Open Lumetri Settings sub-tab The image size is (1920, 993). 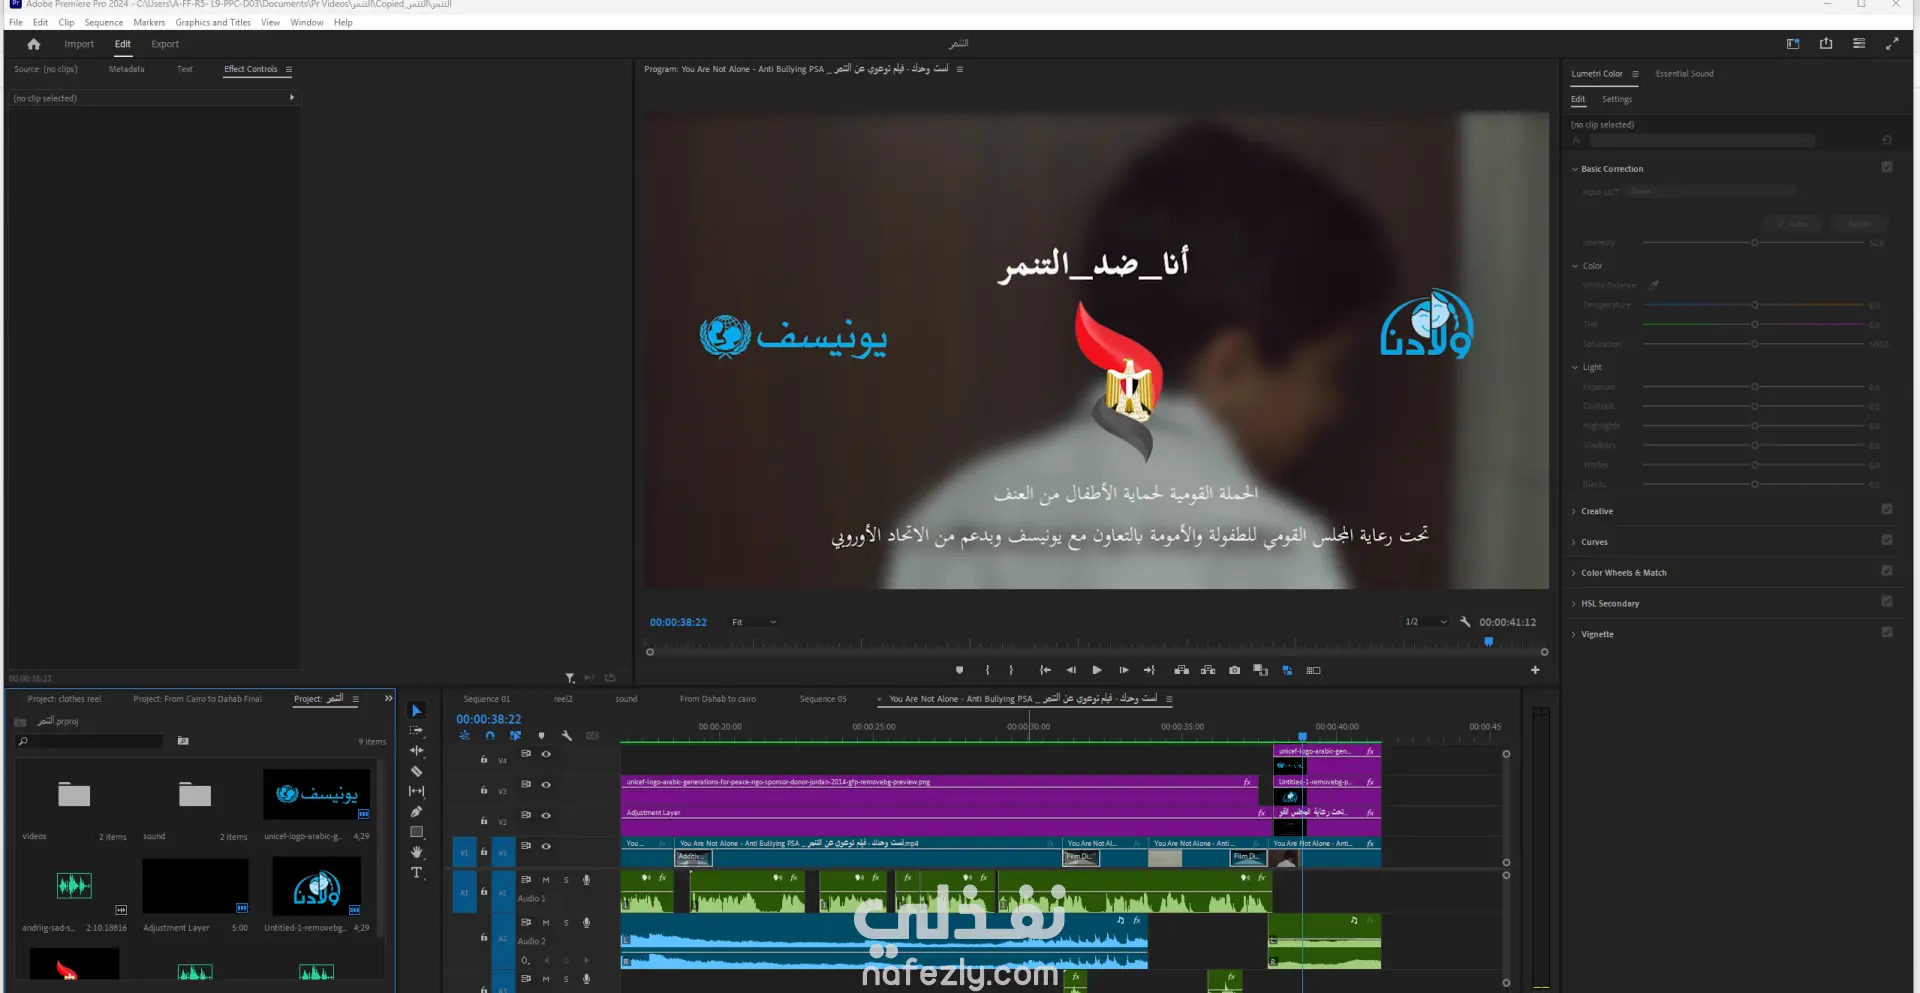click(x=1617, y=100)
